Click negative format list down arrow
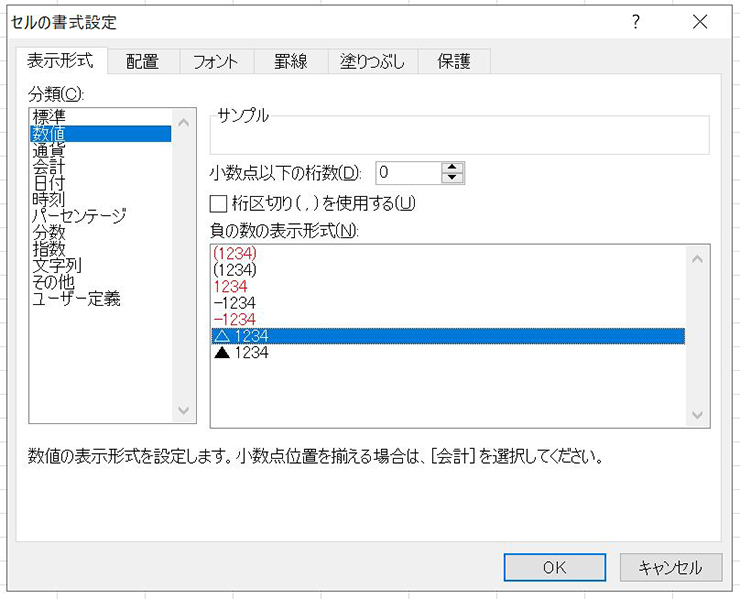The image size is (740, 599). [x=697, y=415]
